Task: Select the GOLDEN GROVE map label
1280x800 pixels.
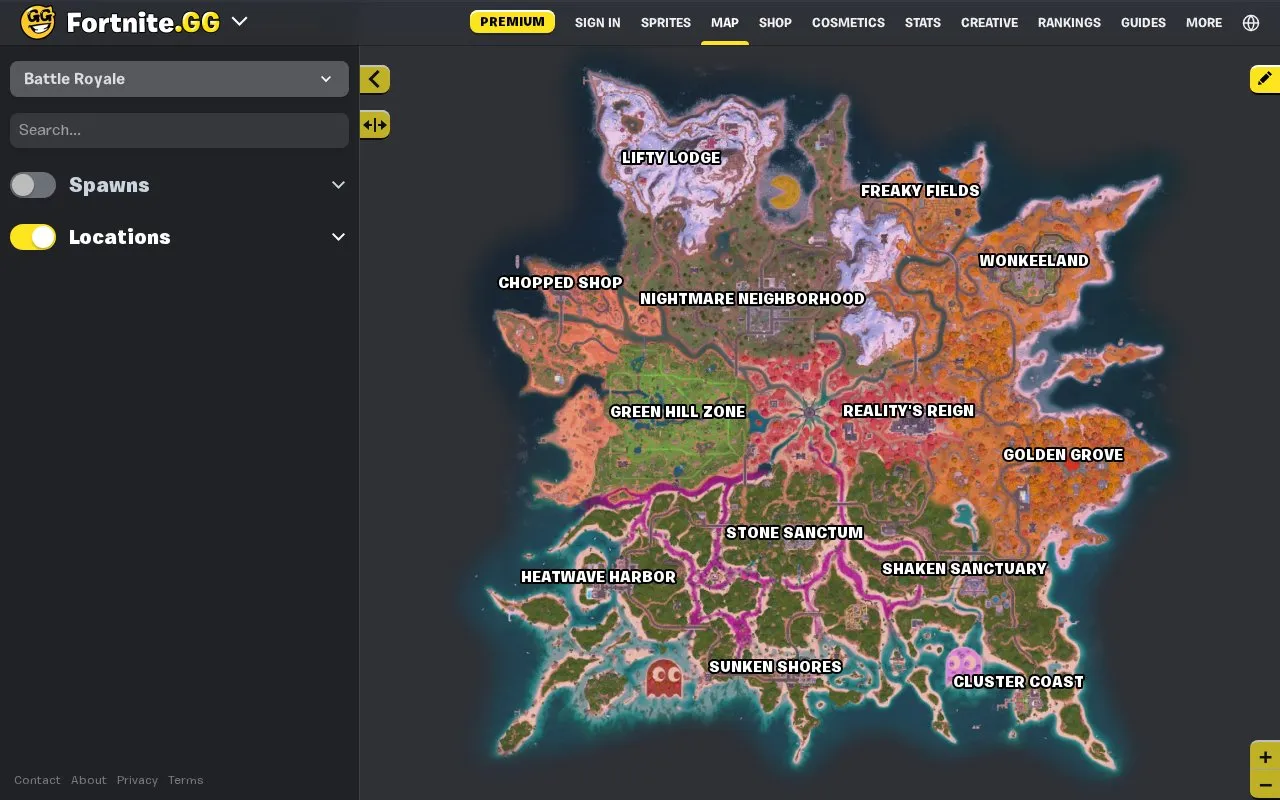Action: coord(1063,454)
